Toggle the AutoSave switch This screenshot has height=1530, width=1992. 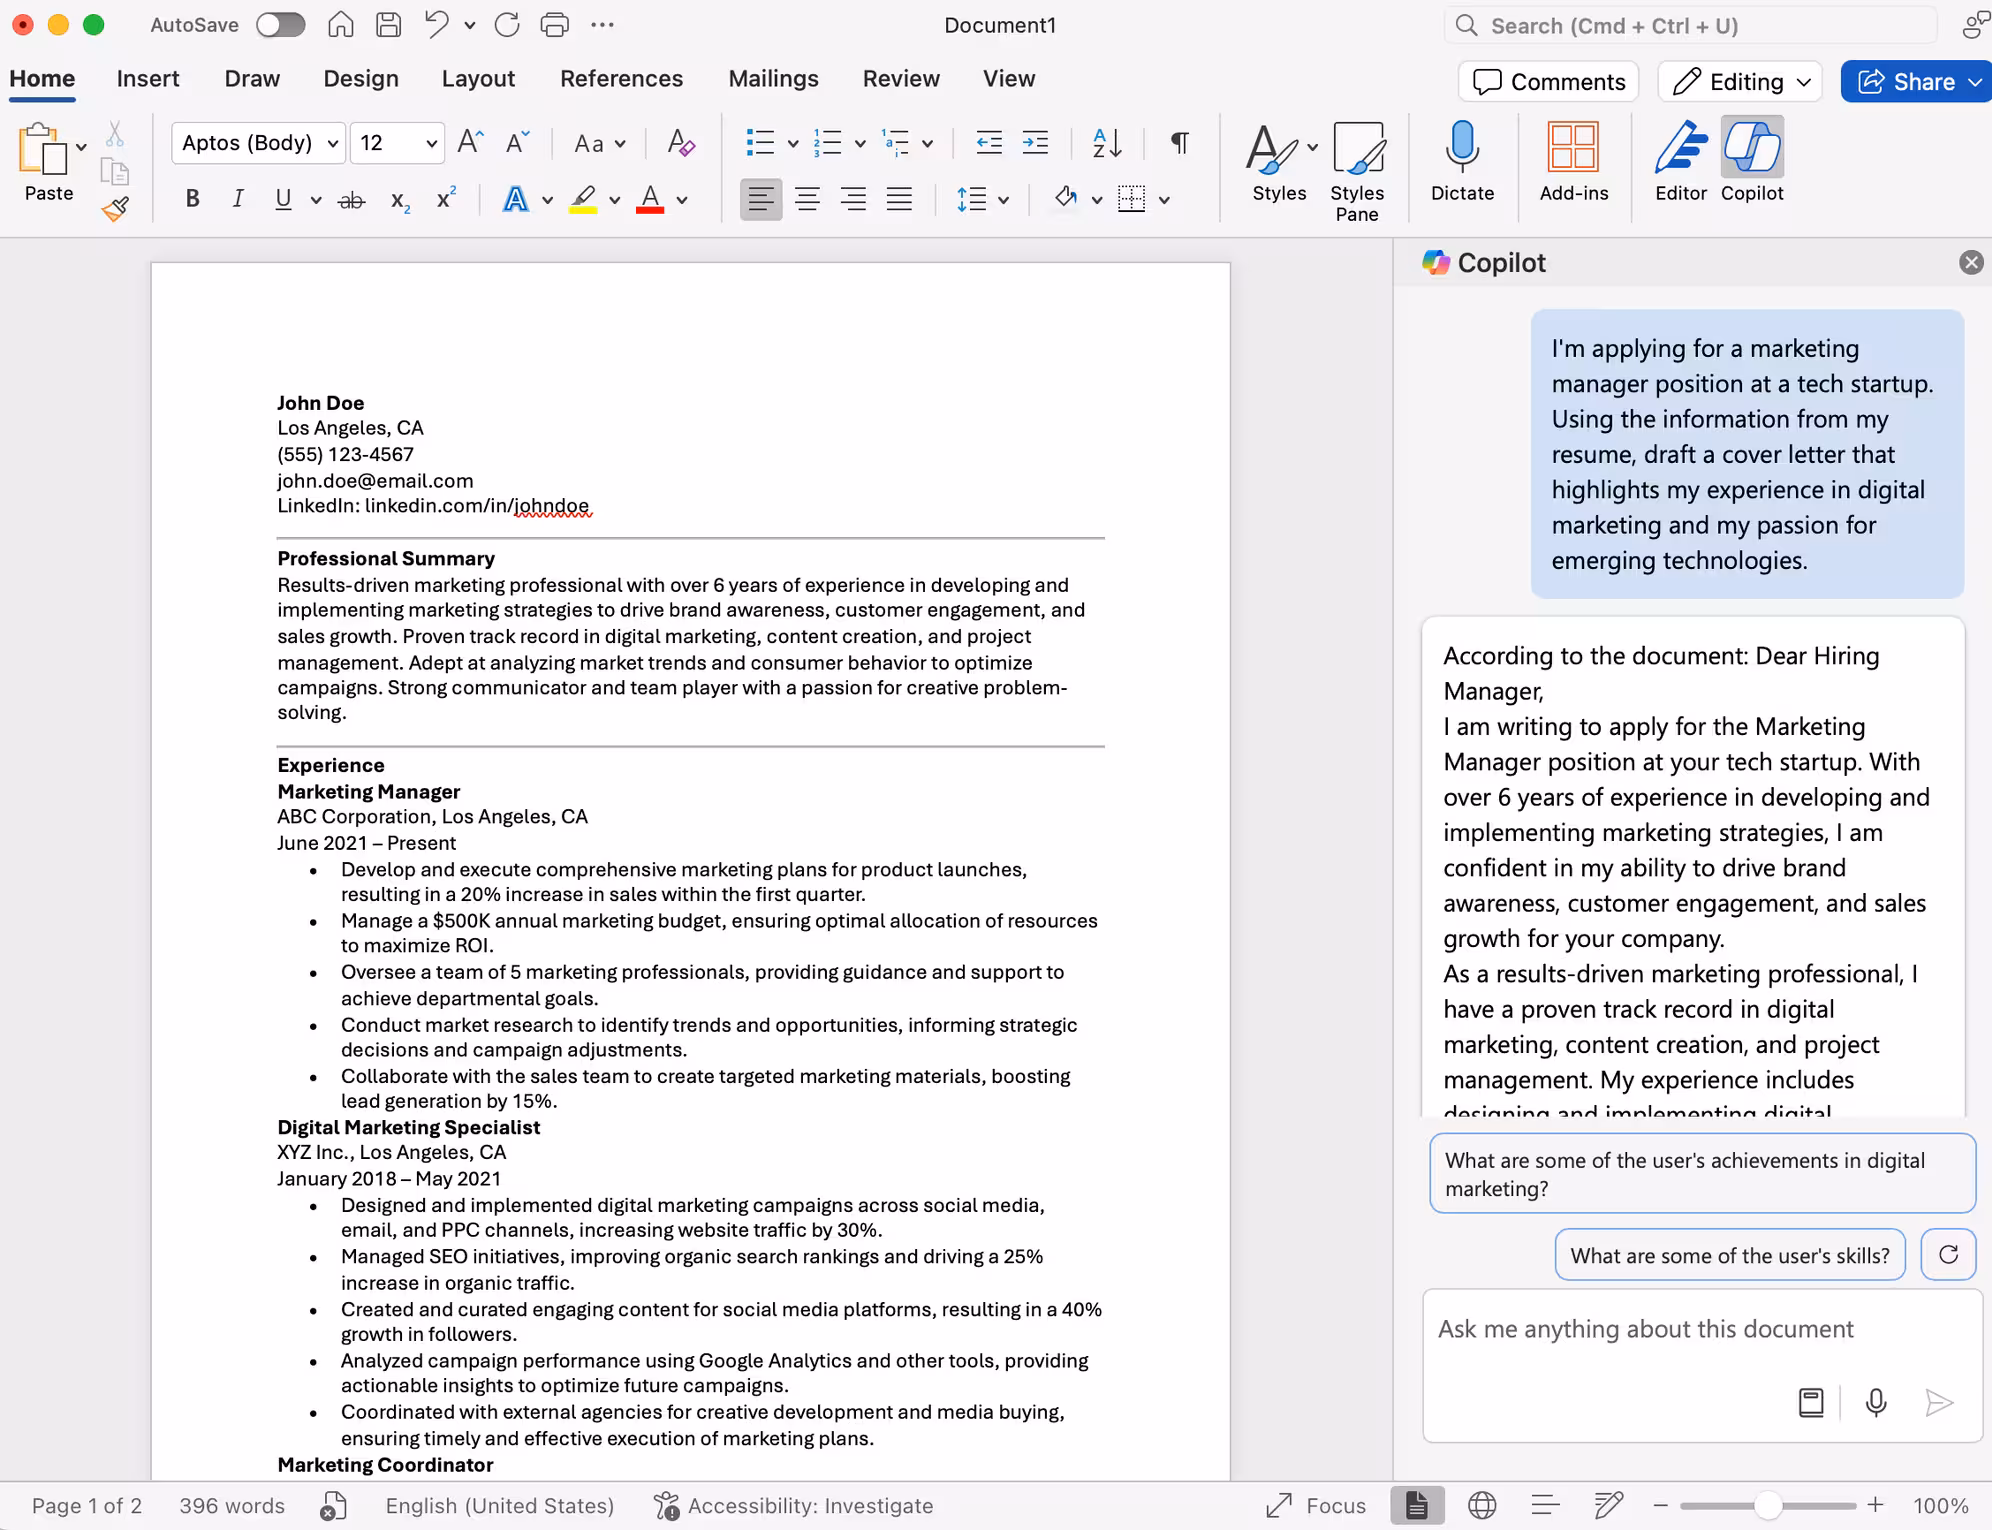pyautogui.click(x=280, y=25)
